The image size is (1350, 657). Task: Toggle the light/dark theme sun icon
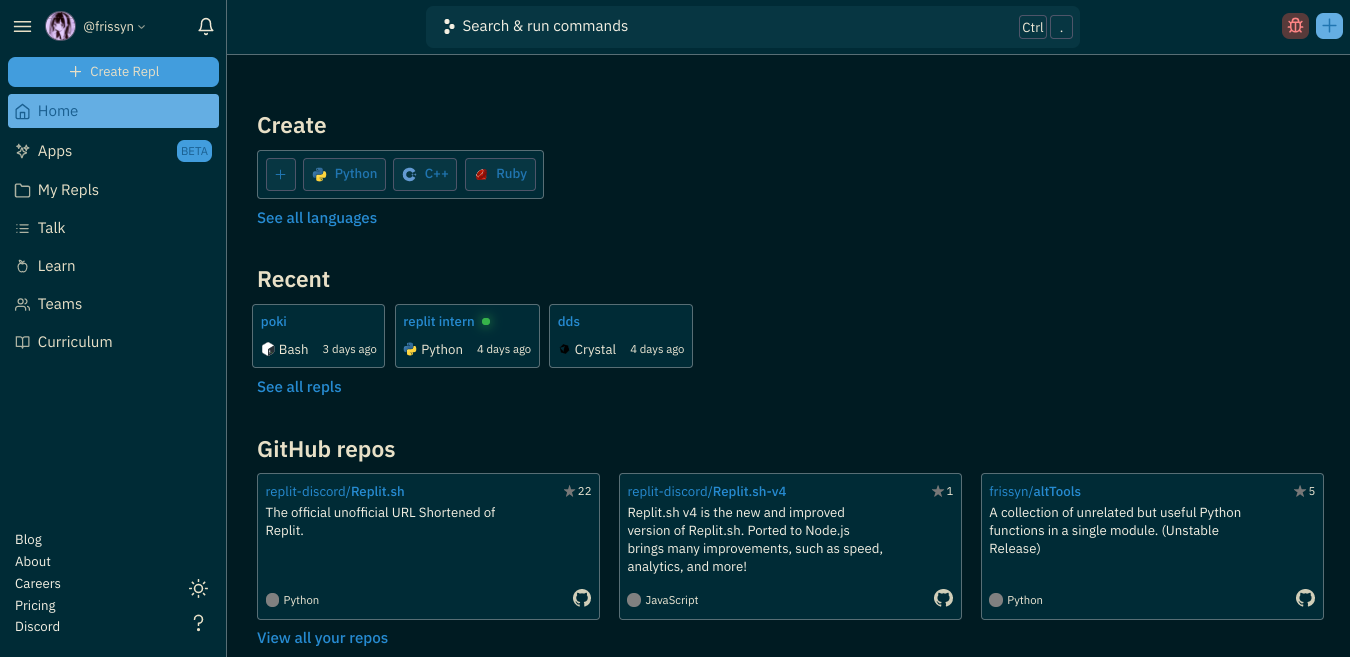coord(198,588)
